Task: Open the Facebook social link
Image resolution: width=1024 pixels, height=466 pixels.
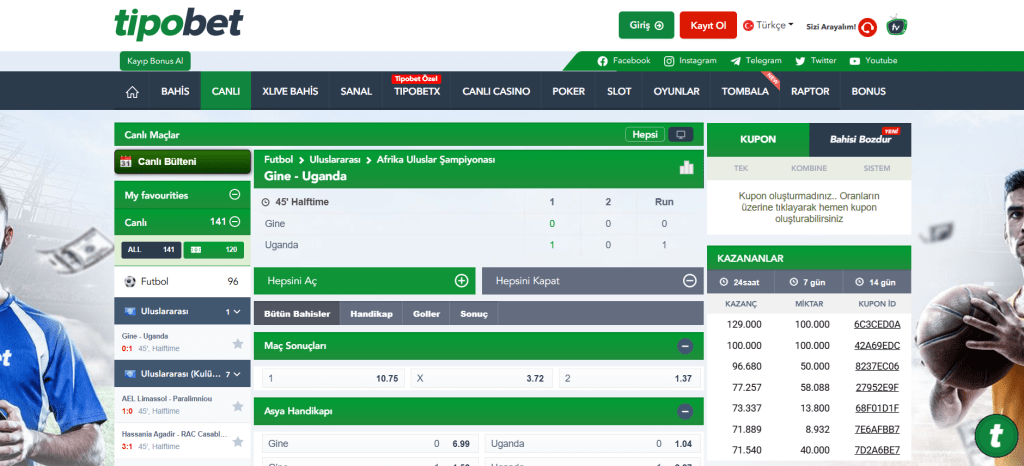Action: 624,61
